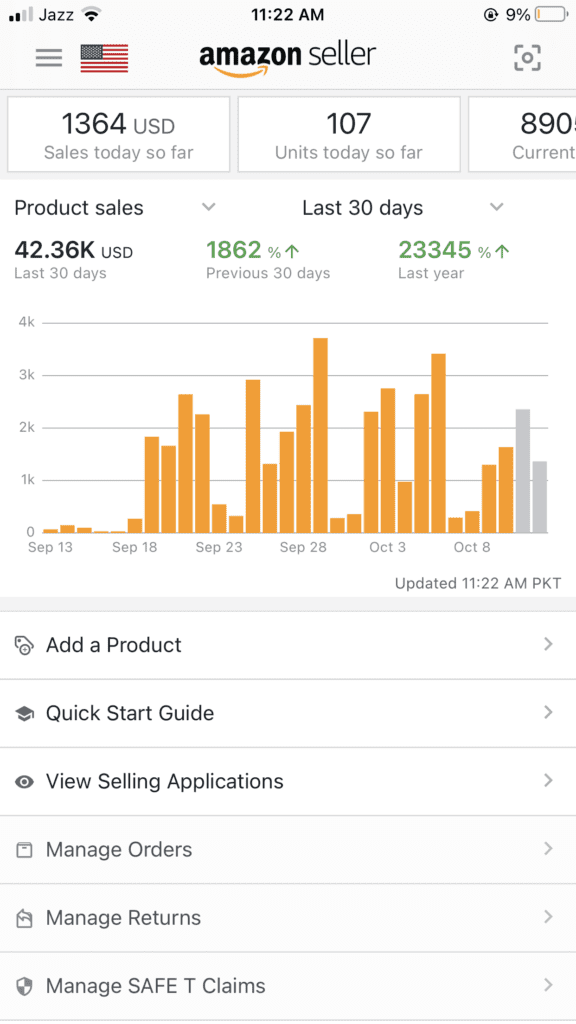Open the barcode scan camera icon
The image size is (576, 1024).
pyautogui.click(x=527, y=58)
